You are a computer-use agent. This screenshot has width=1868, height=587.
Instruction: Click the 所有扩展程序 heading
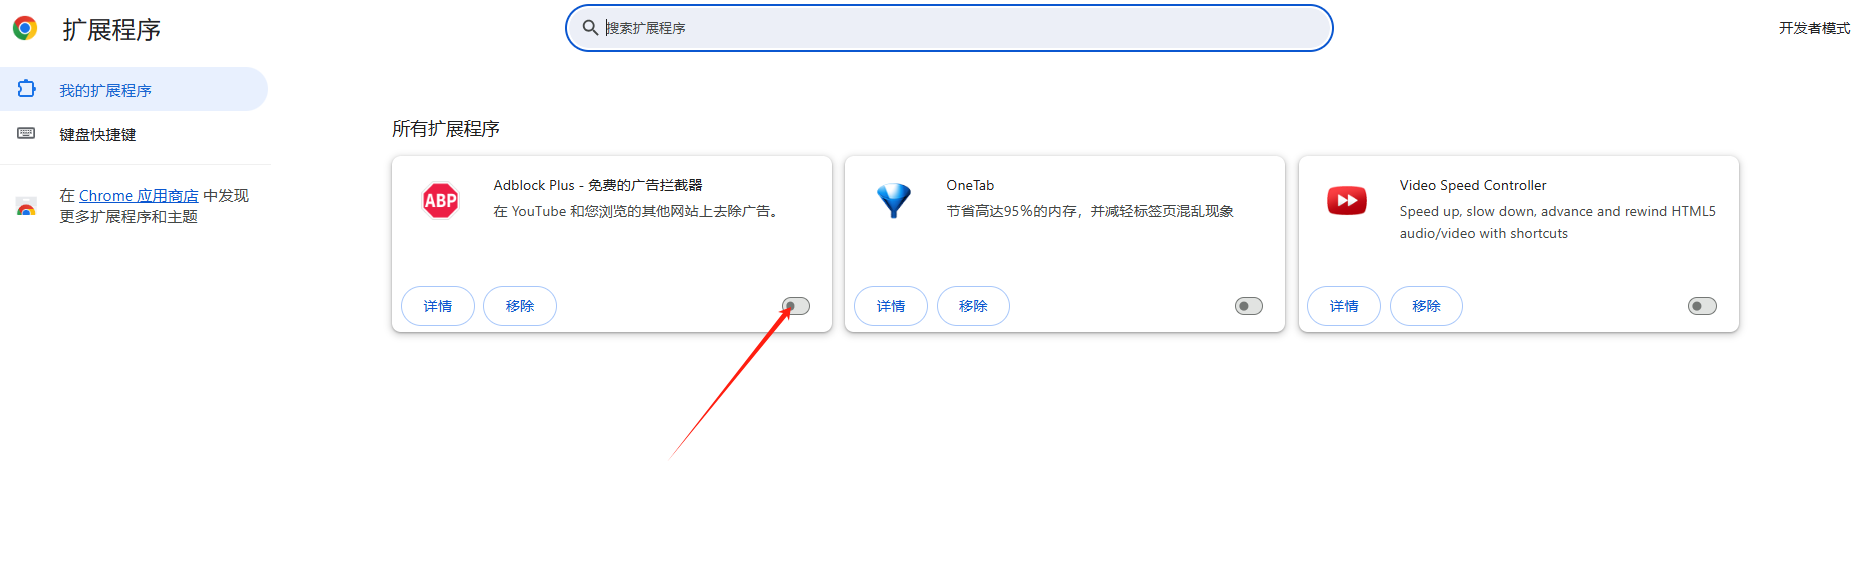coord(446,129)
